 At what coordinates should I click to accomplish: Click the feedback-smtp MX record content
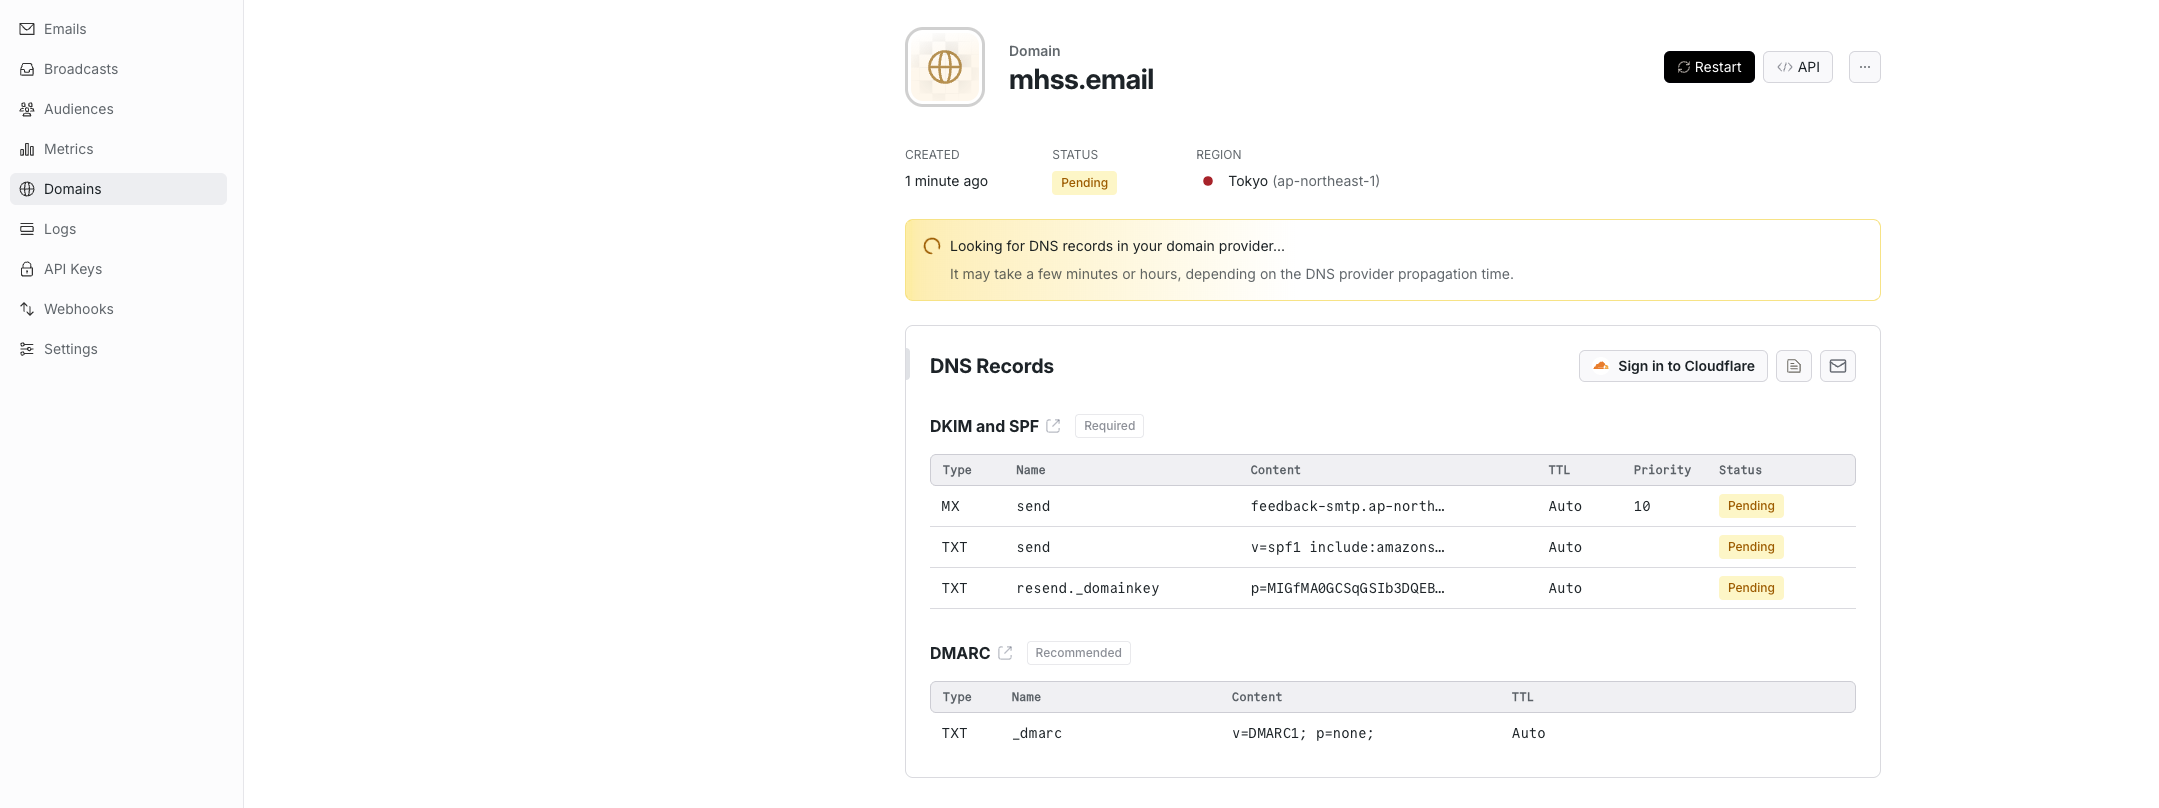(1347, 506)
